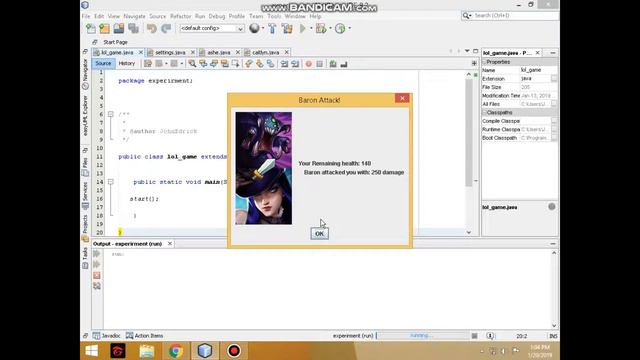Open the default config combo box
This screenshot has width=640, height=360.
(212, 29)
